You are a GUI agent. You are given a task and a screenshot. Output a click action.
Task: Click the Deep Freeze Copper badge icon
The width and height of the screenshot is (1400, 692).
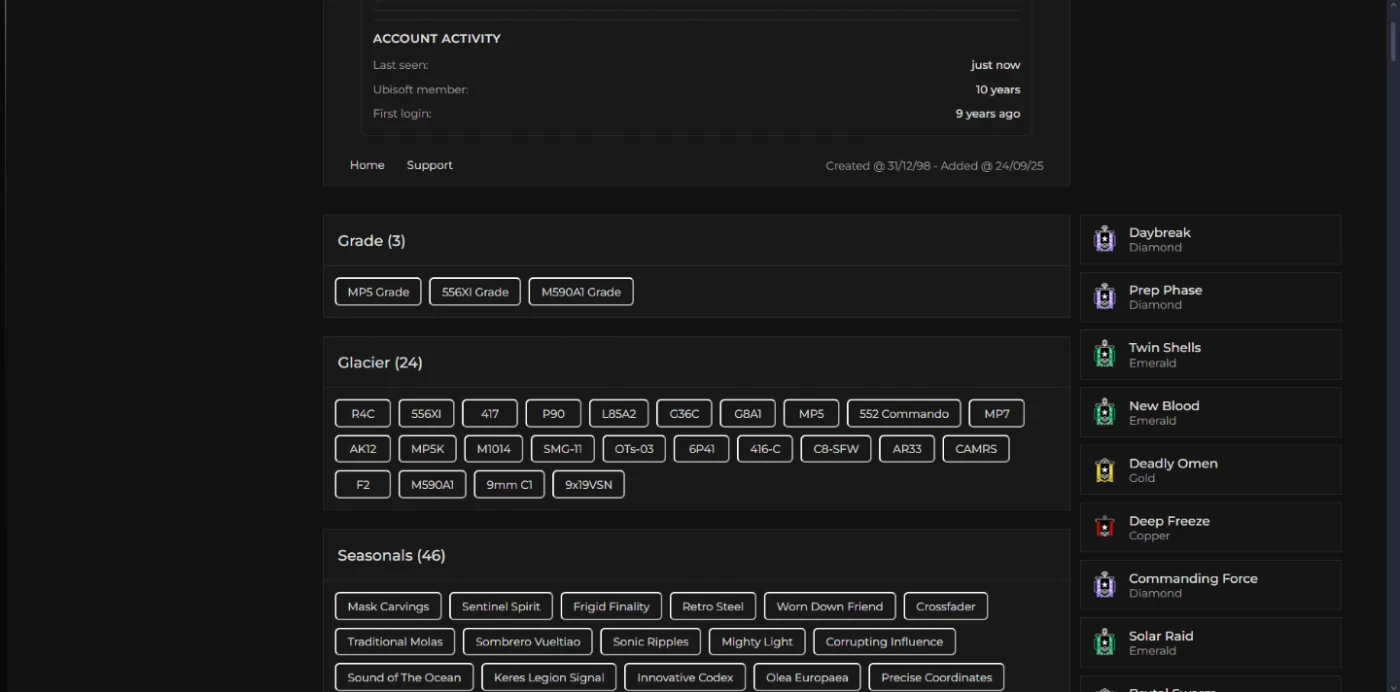[1104, 528]
